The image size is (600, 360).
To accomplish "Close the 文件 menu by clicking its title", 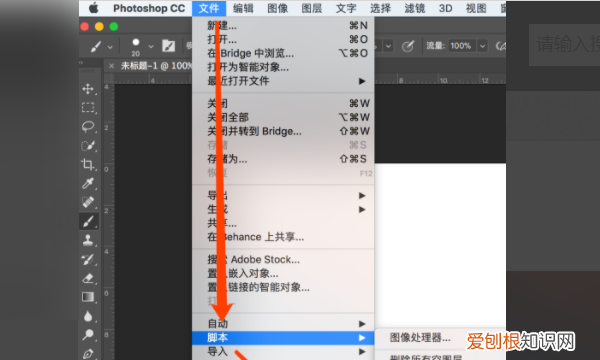I will click(209, 8).
